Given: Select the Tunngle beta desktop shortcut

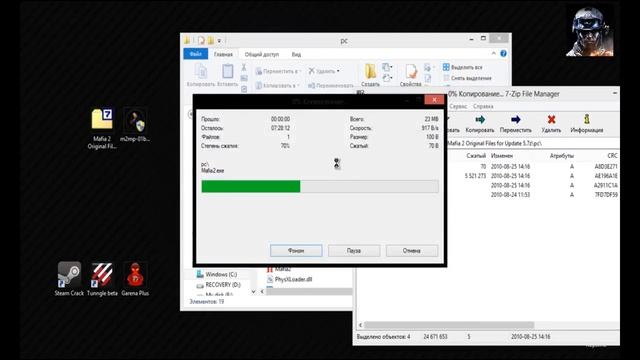Looking at the screenshot, I should pos(102,279).
